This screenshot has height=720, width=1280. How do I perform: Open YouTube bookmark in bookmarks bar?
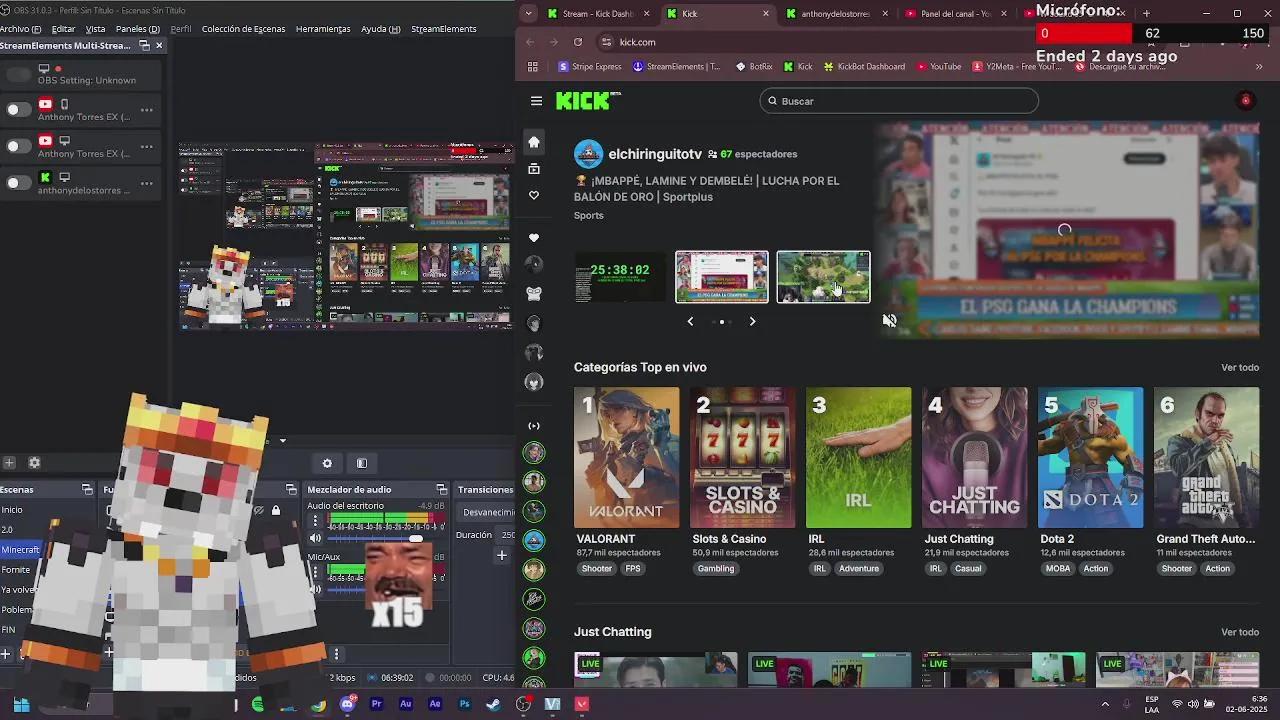click(938, 67)
